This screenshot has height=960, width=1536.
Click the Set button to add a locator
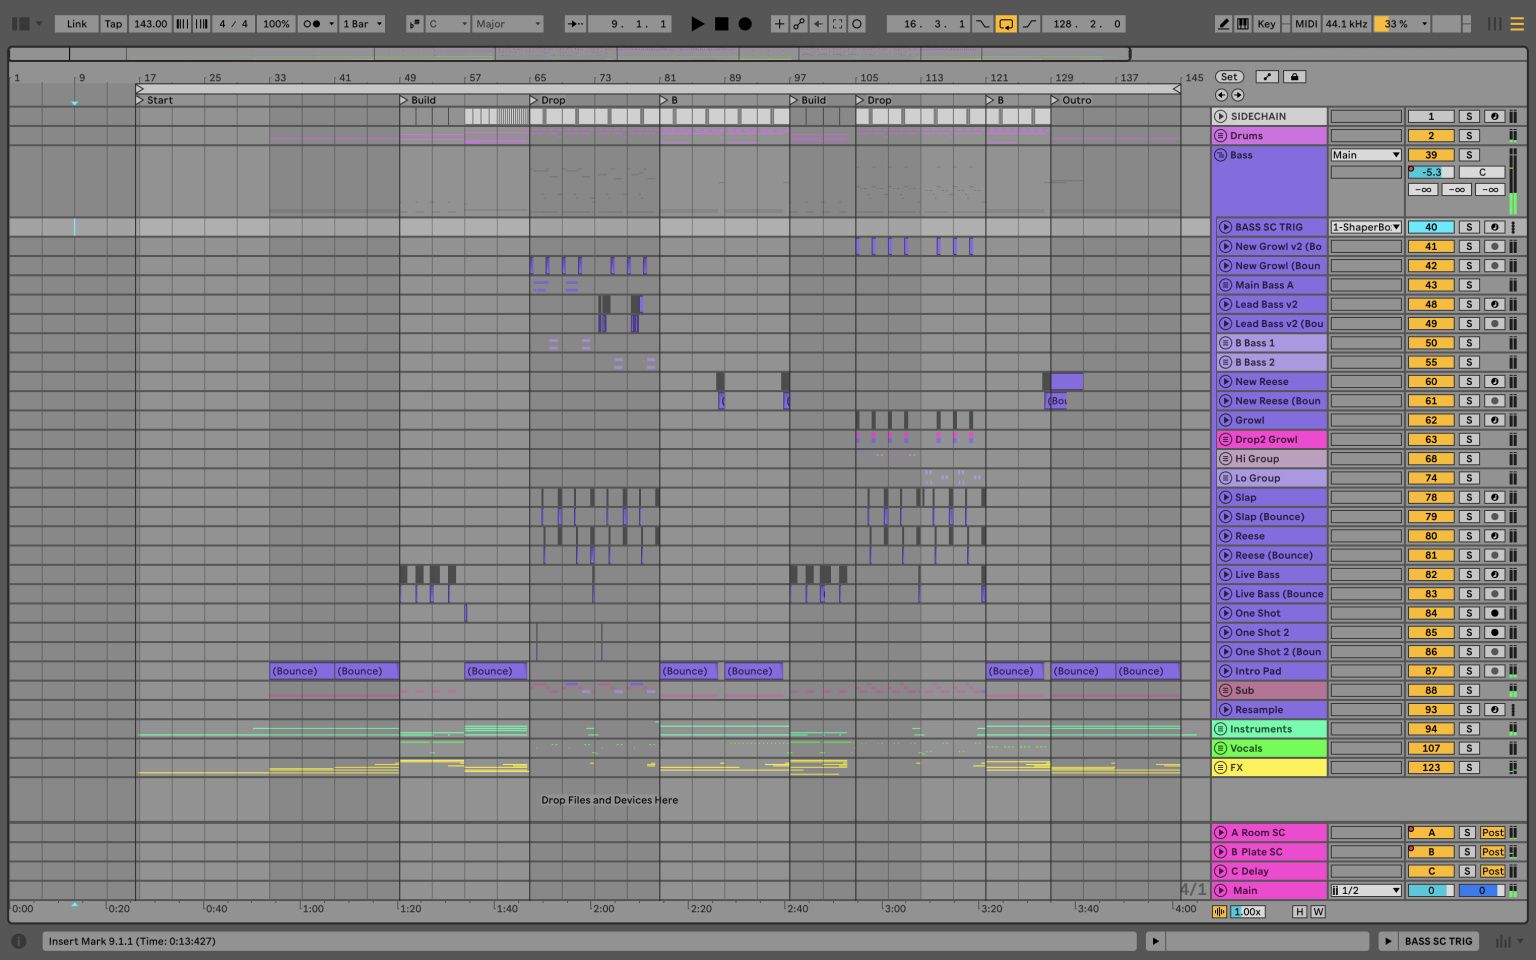[1229, 76]
